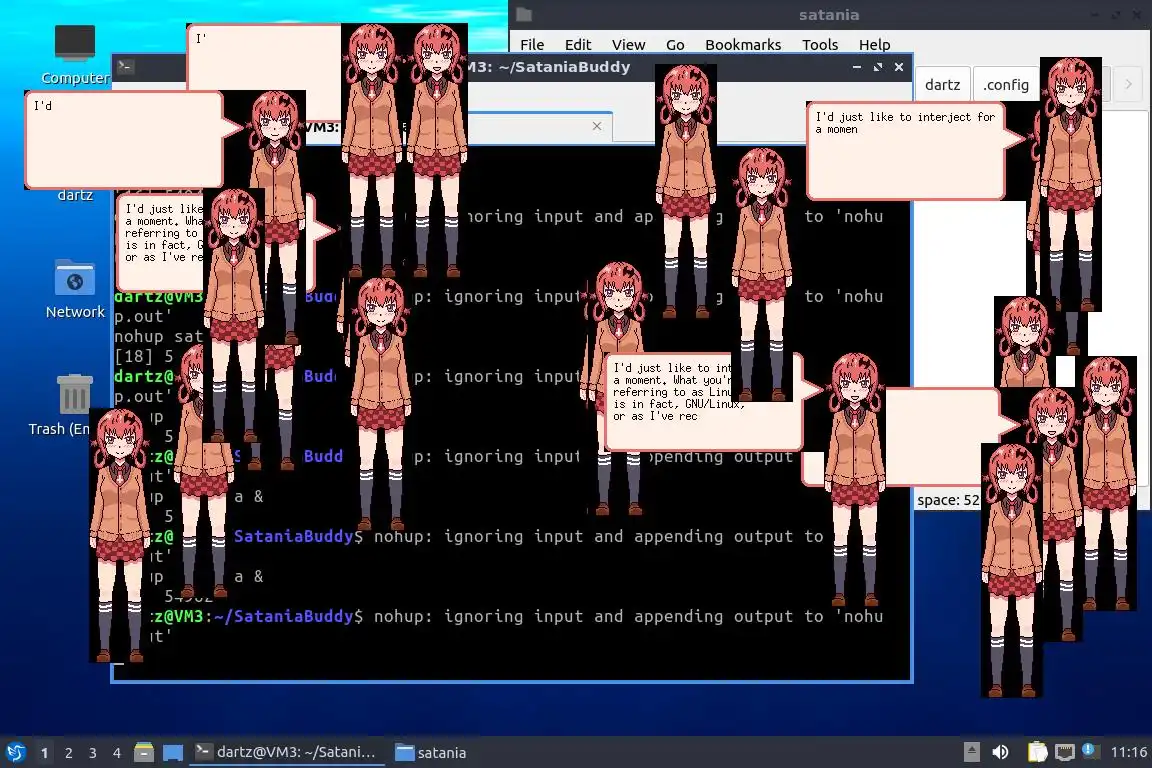The height and width of the screenshot is (768, 1152).
Task: Launch file manager from taskbar quicklaunch
Action: coord(144,752)
